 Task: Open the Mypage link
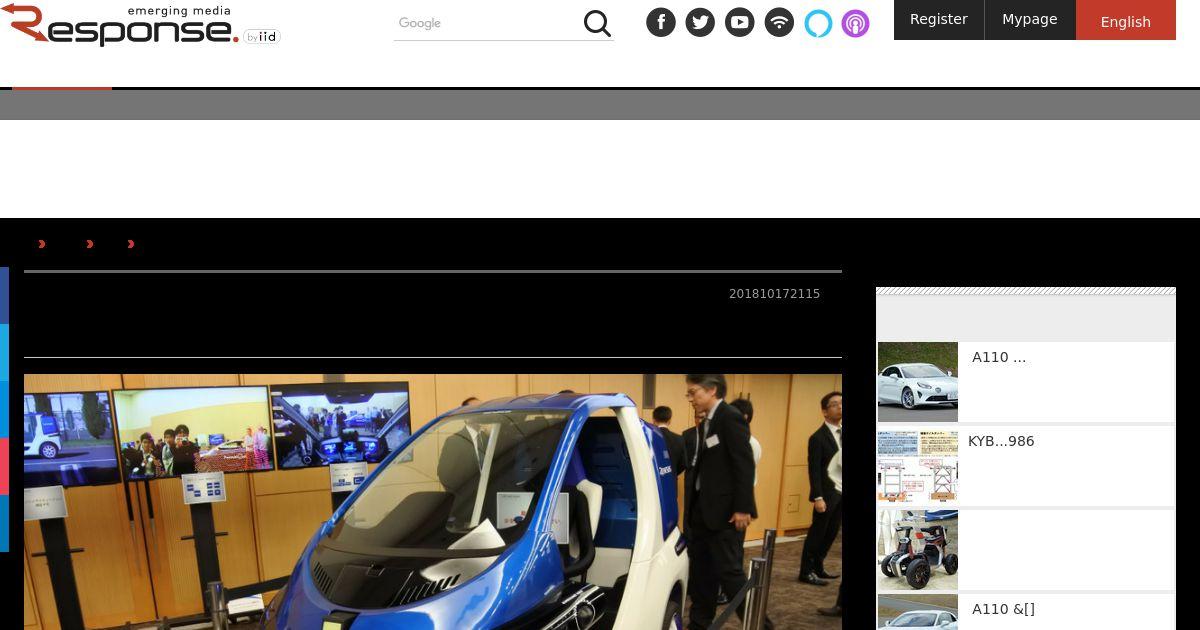[x=1030, y=20]
